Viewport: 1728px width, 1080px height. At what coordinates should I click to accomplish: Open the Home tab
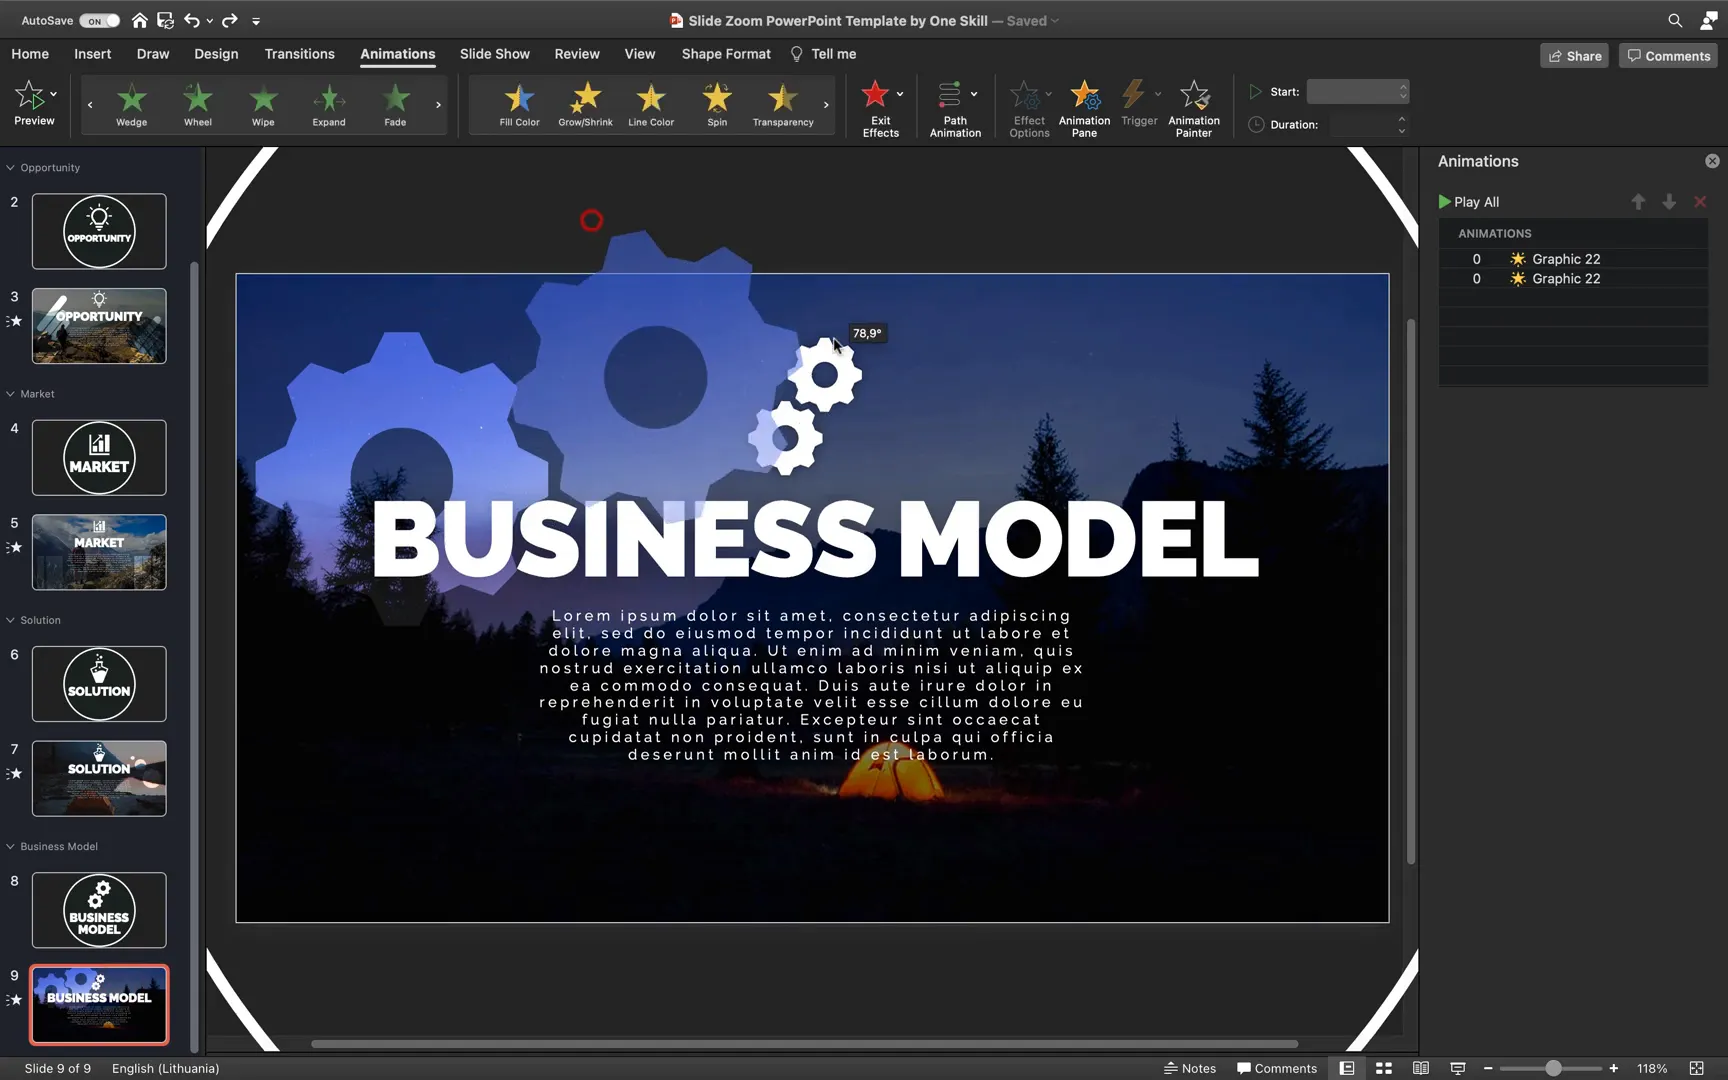tap(30, 54)
